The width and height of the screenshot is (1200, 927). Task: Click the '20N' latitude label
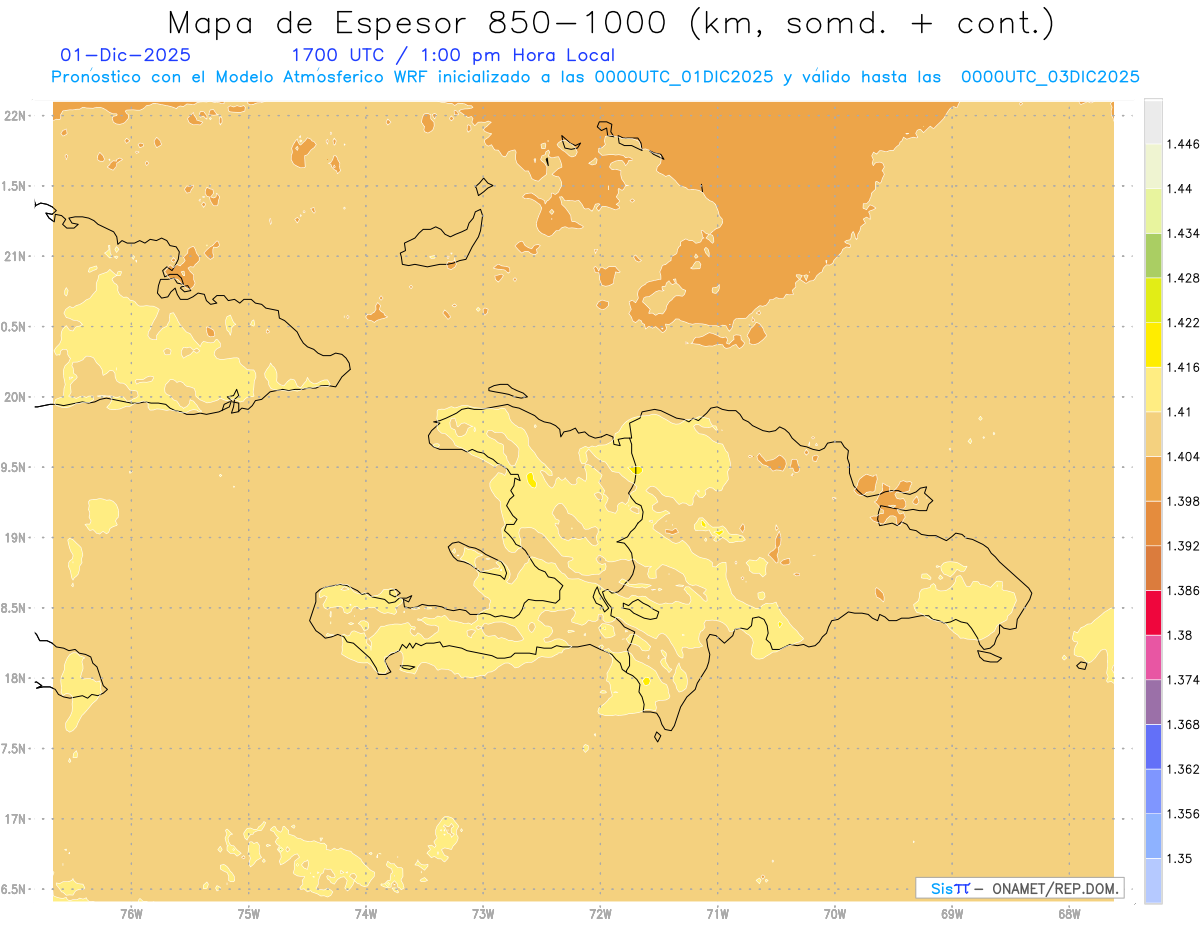[x=14, y=397]
